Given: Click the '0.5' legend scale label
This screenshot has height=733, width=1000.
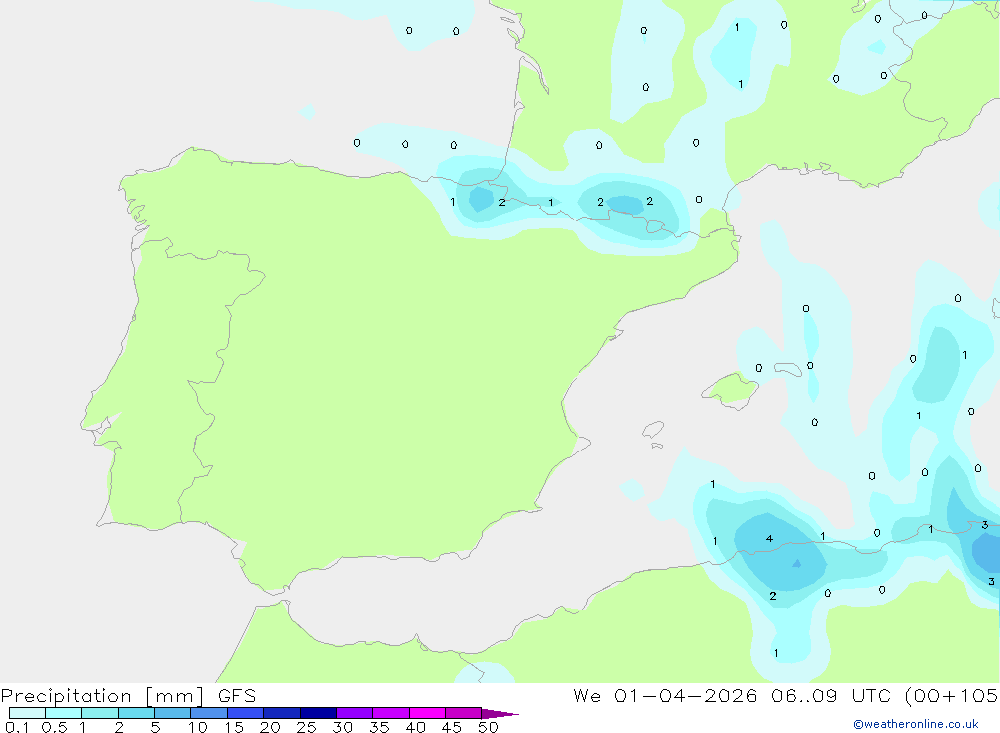Looking at the screenshot, I should (54, 727).
